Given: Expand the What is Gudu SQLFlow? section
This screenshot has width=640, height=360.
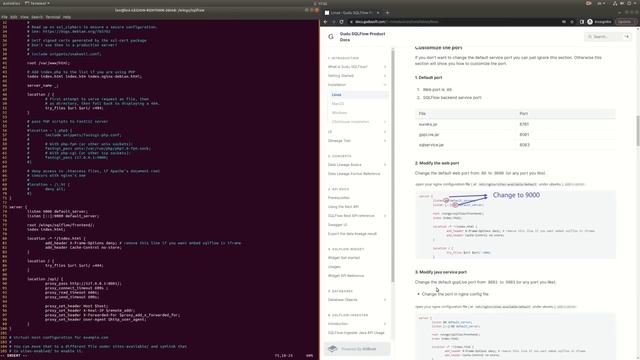Looking at the screenshot, I should click(384, 67).
